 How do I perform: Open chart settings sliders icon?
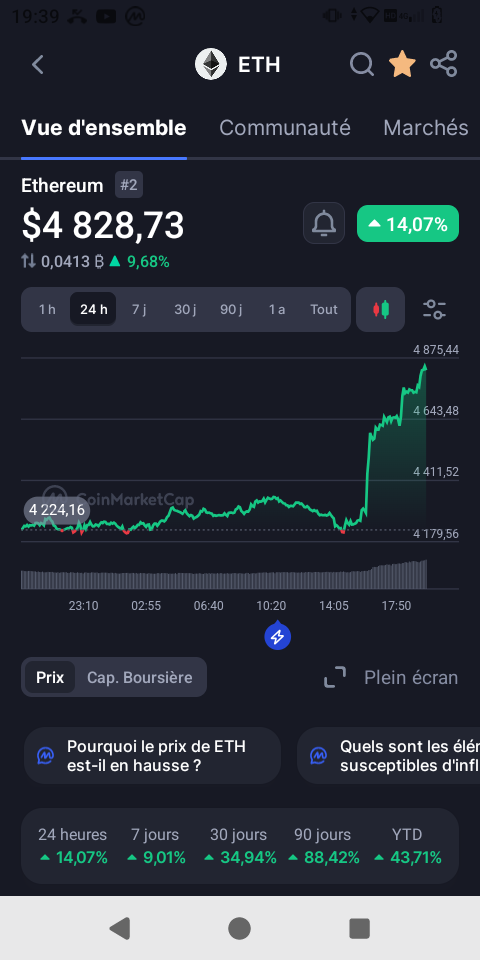[x=435, y=310]
